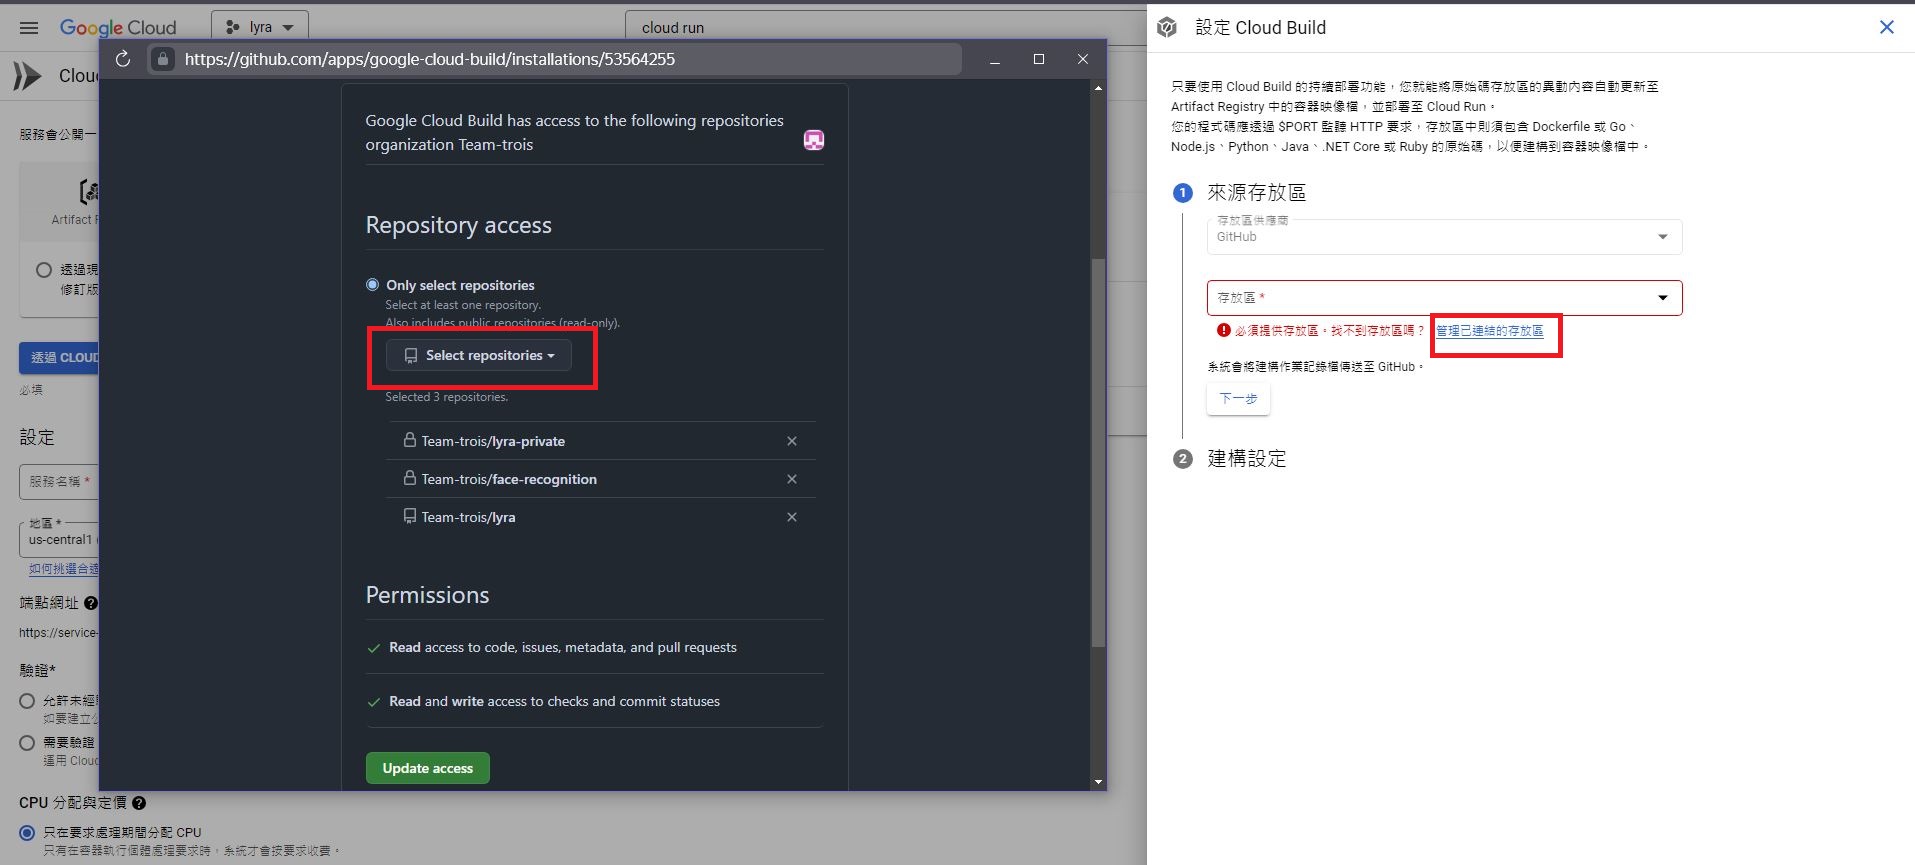Select the 允許未經驗證 authentication radio
The image size is (1915, 865).
(x=28, y=701)
